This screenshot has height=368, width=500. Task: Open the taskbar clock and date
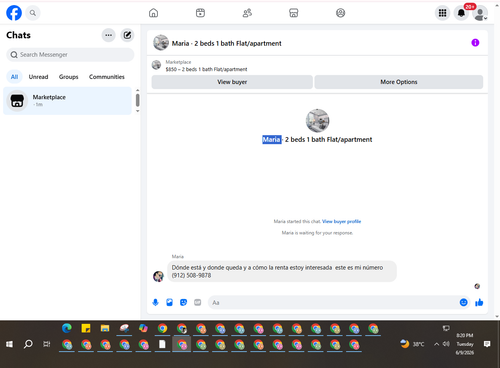[x=465, y=344]
